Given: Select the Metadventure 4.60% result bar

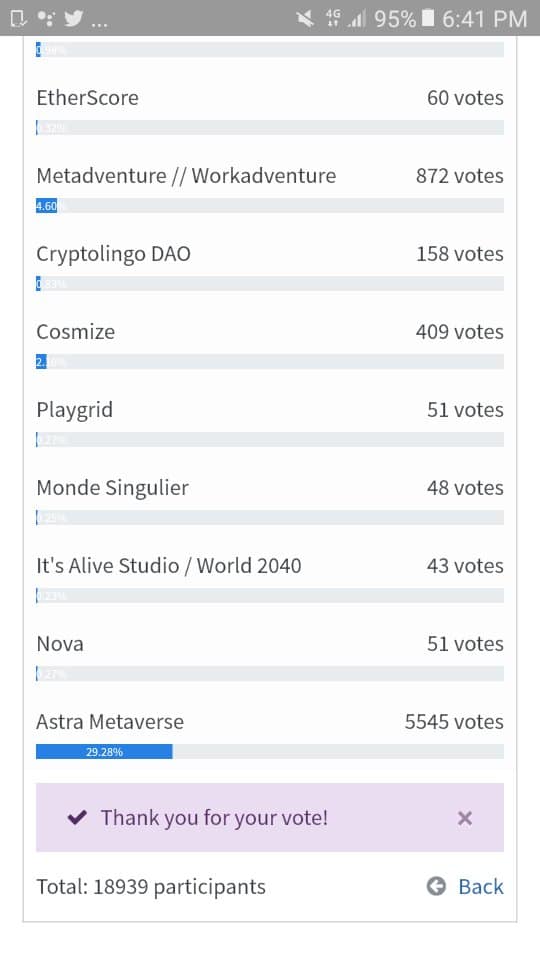Looking at the screenshot, I should click(x=270, y=205).
